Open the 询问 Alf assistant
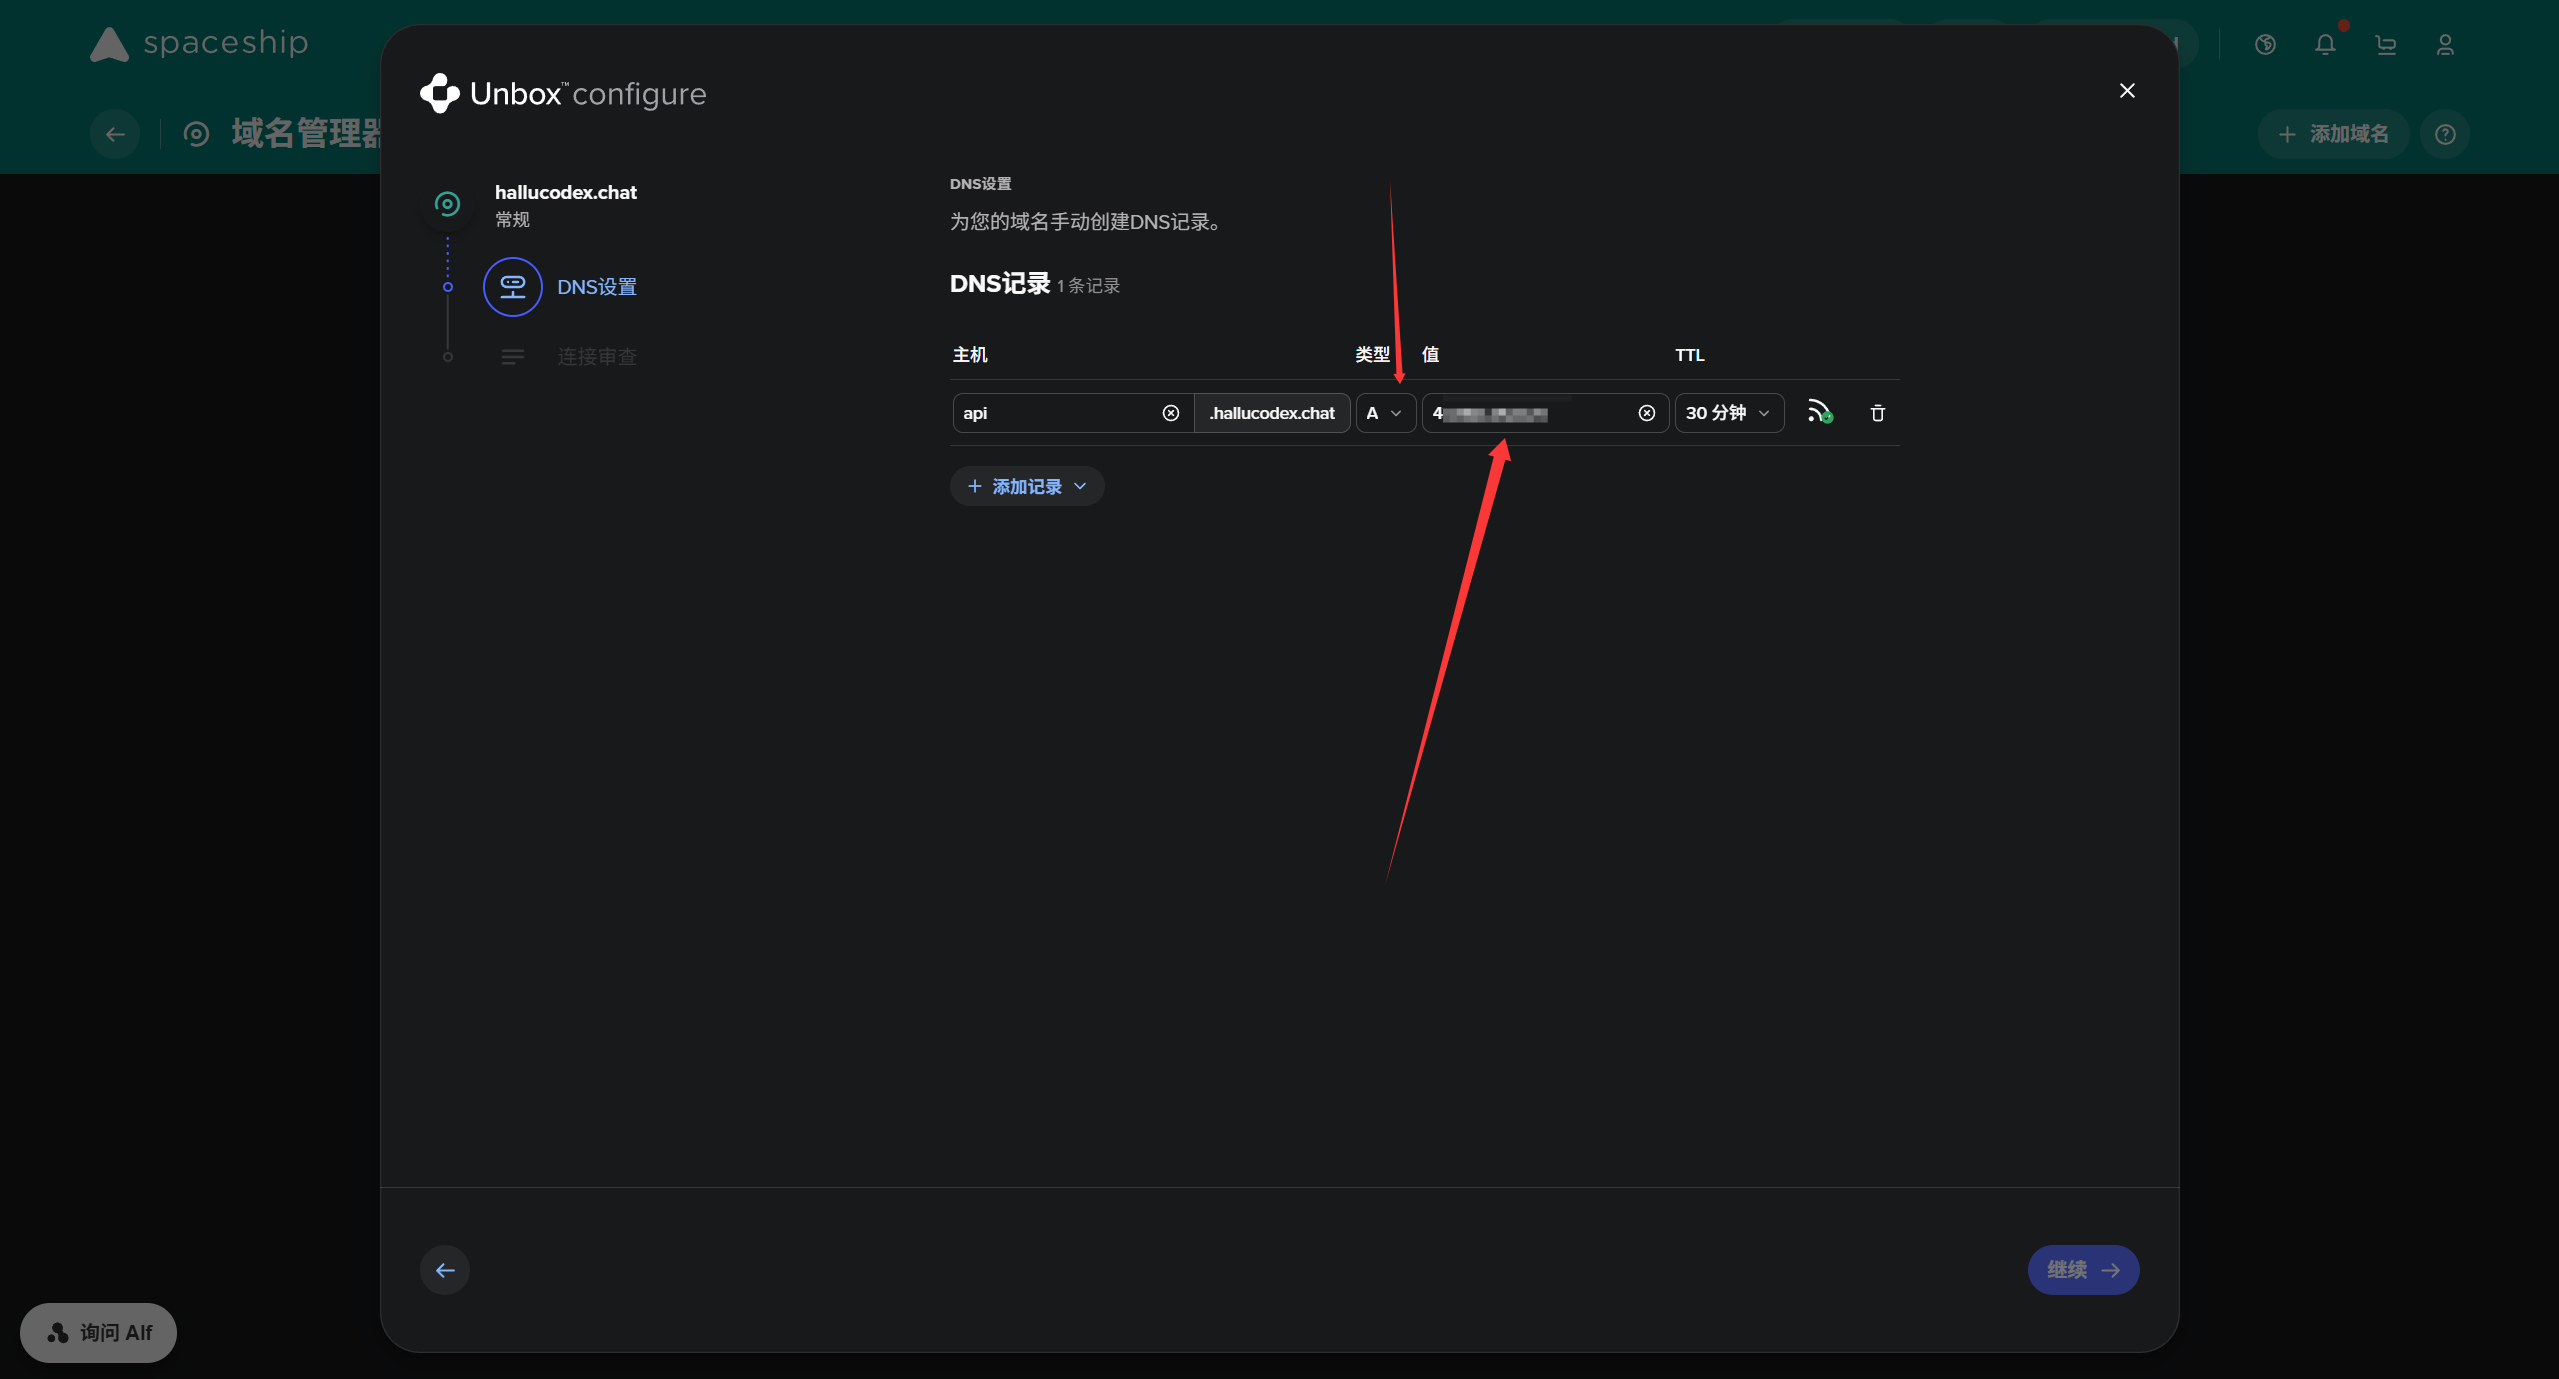The width and height of the screenshot is (2559, 1379). [99, 1333]
